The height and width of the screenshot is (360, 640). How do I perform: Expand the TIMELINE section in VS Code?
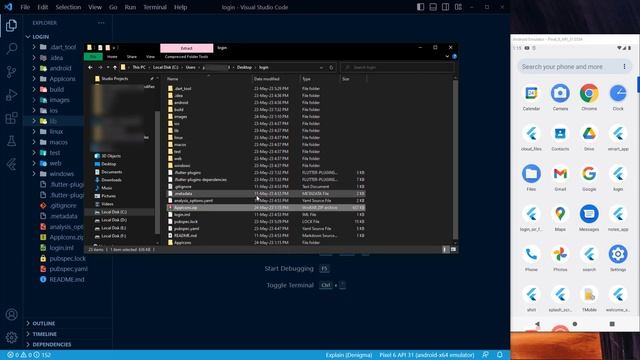(x=28, y=334)
